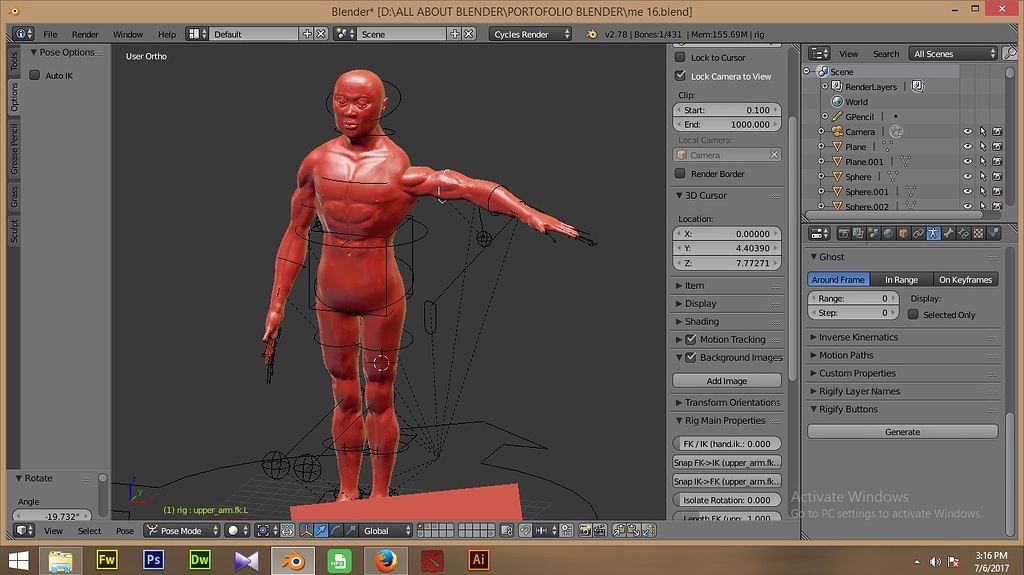1024x575 pixels.
Task: Toggle restrict selectability arrow for Camera
Action: (982, 131)
